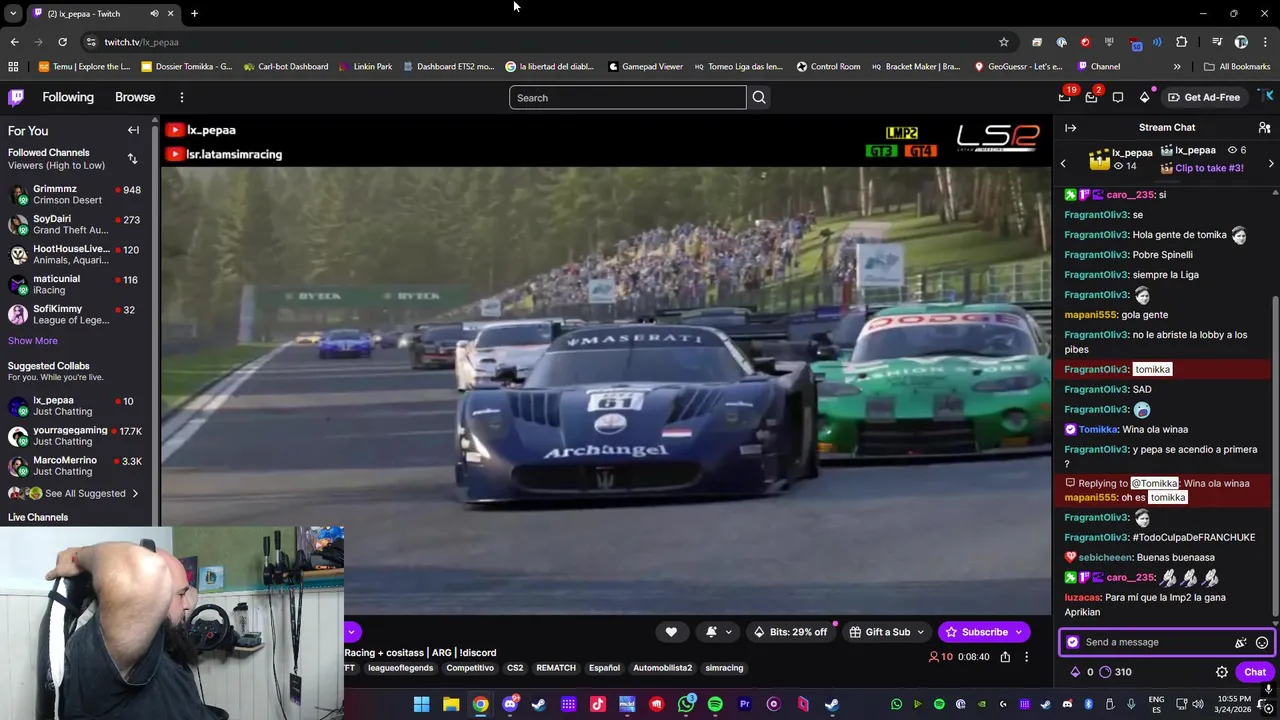
Task: Open MarcoMerrino suggested channel
Action: click(76, 466)
